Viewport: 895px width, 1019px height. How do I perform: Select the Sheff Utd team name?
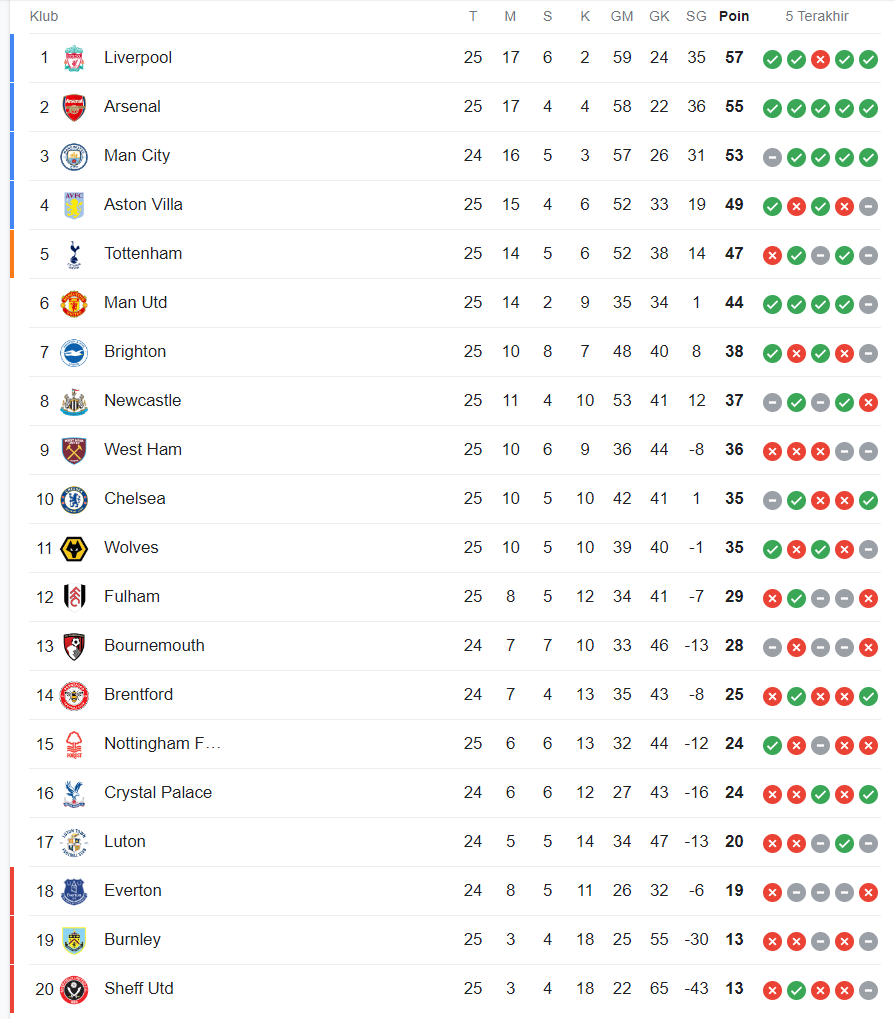point(138,988)
